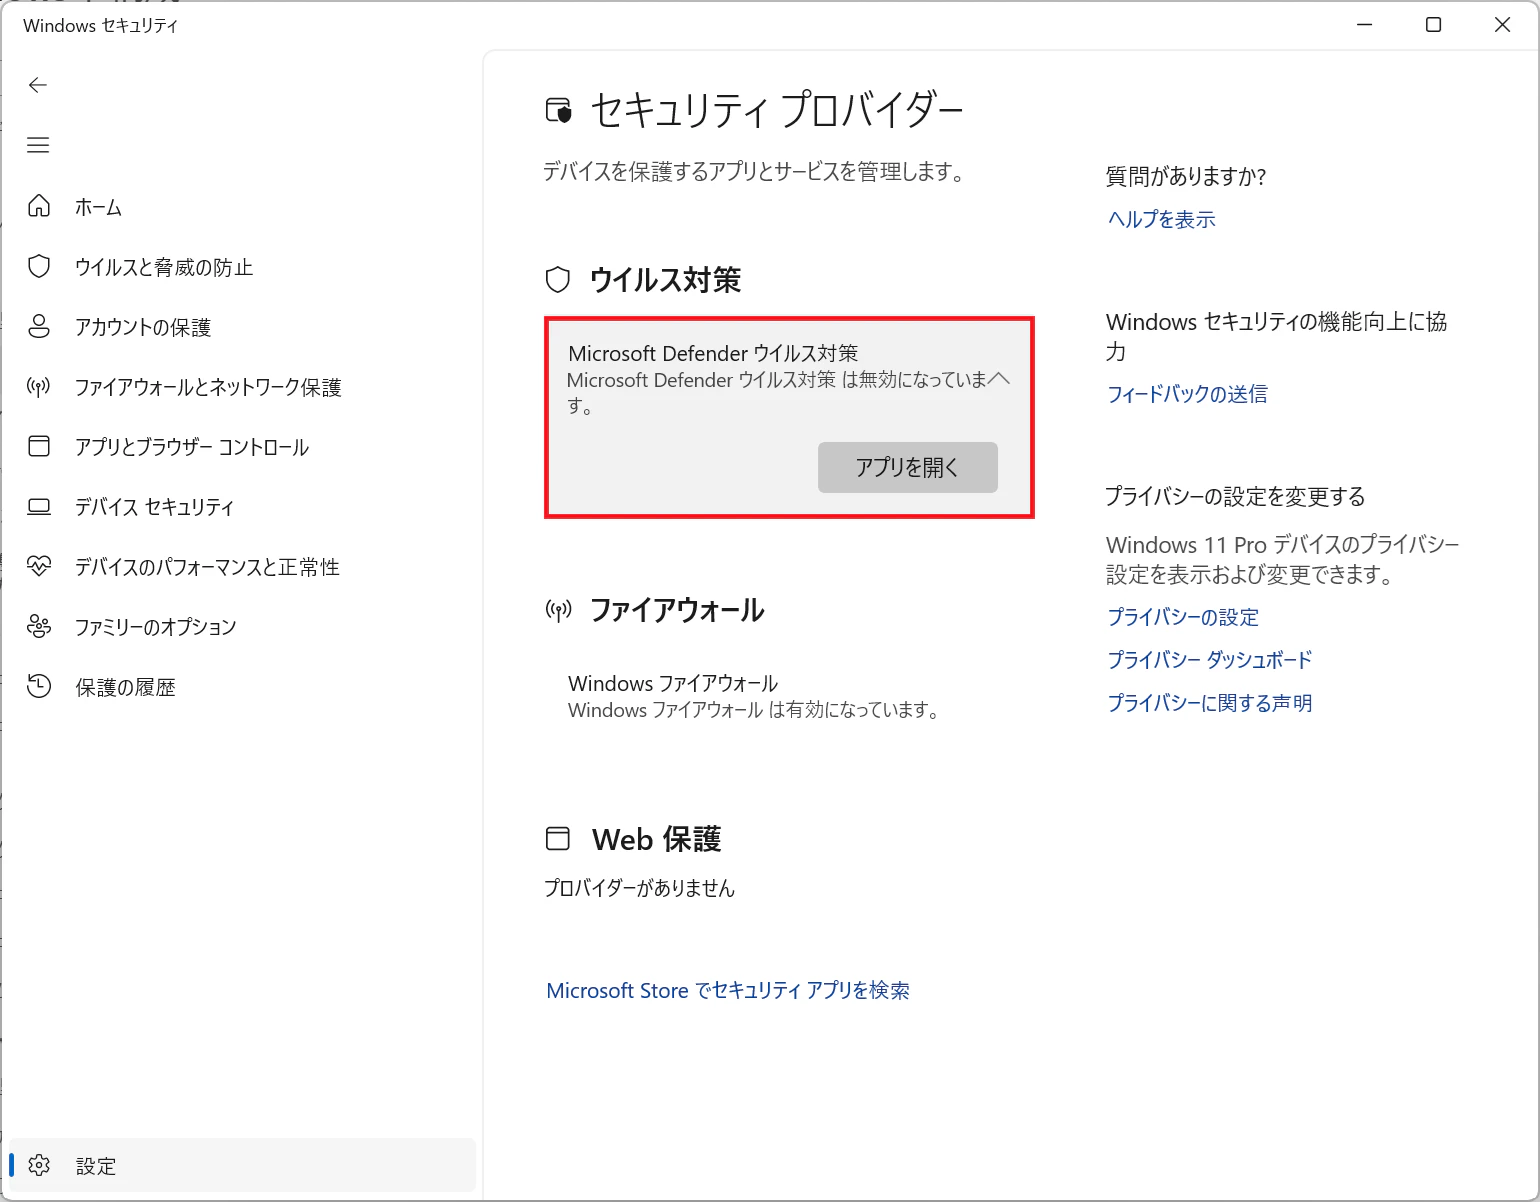
Task: Click the セキュリティ プロバイダー page heading
Action: [x=776, y=110]
